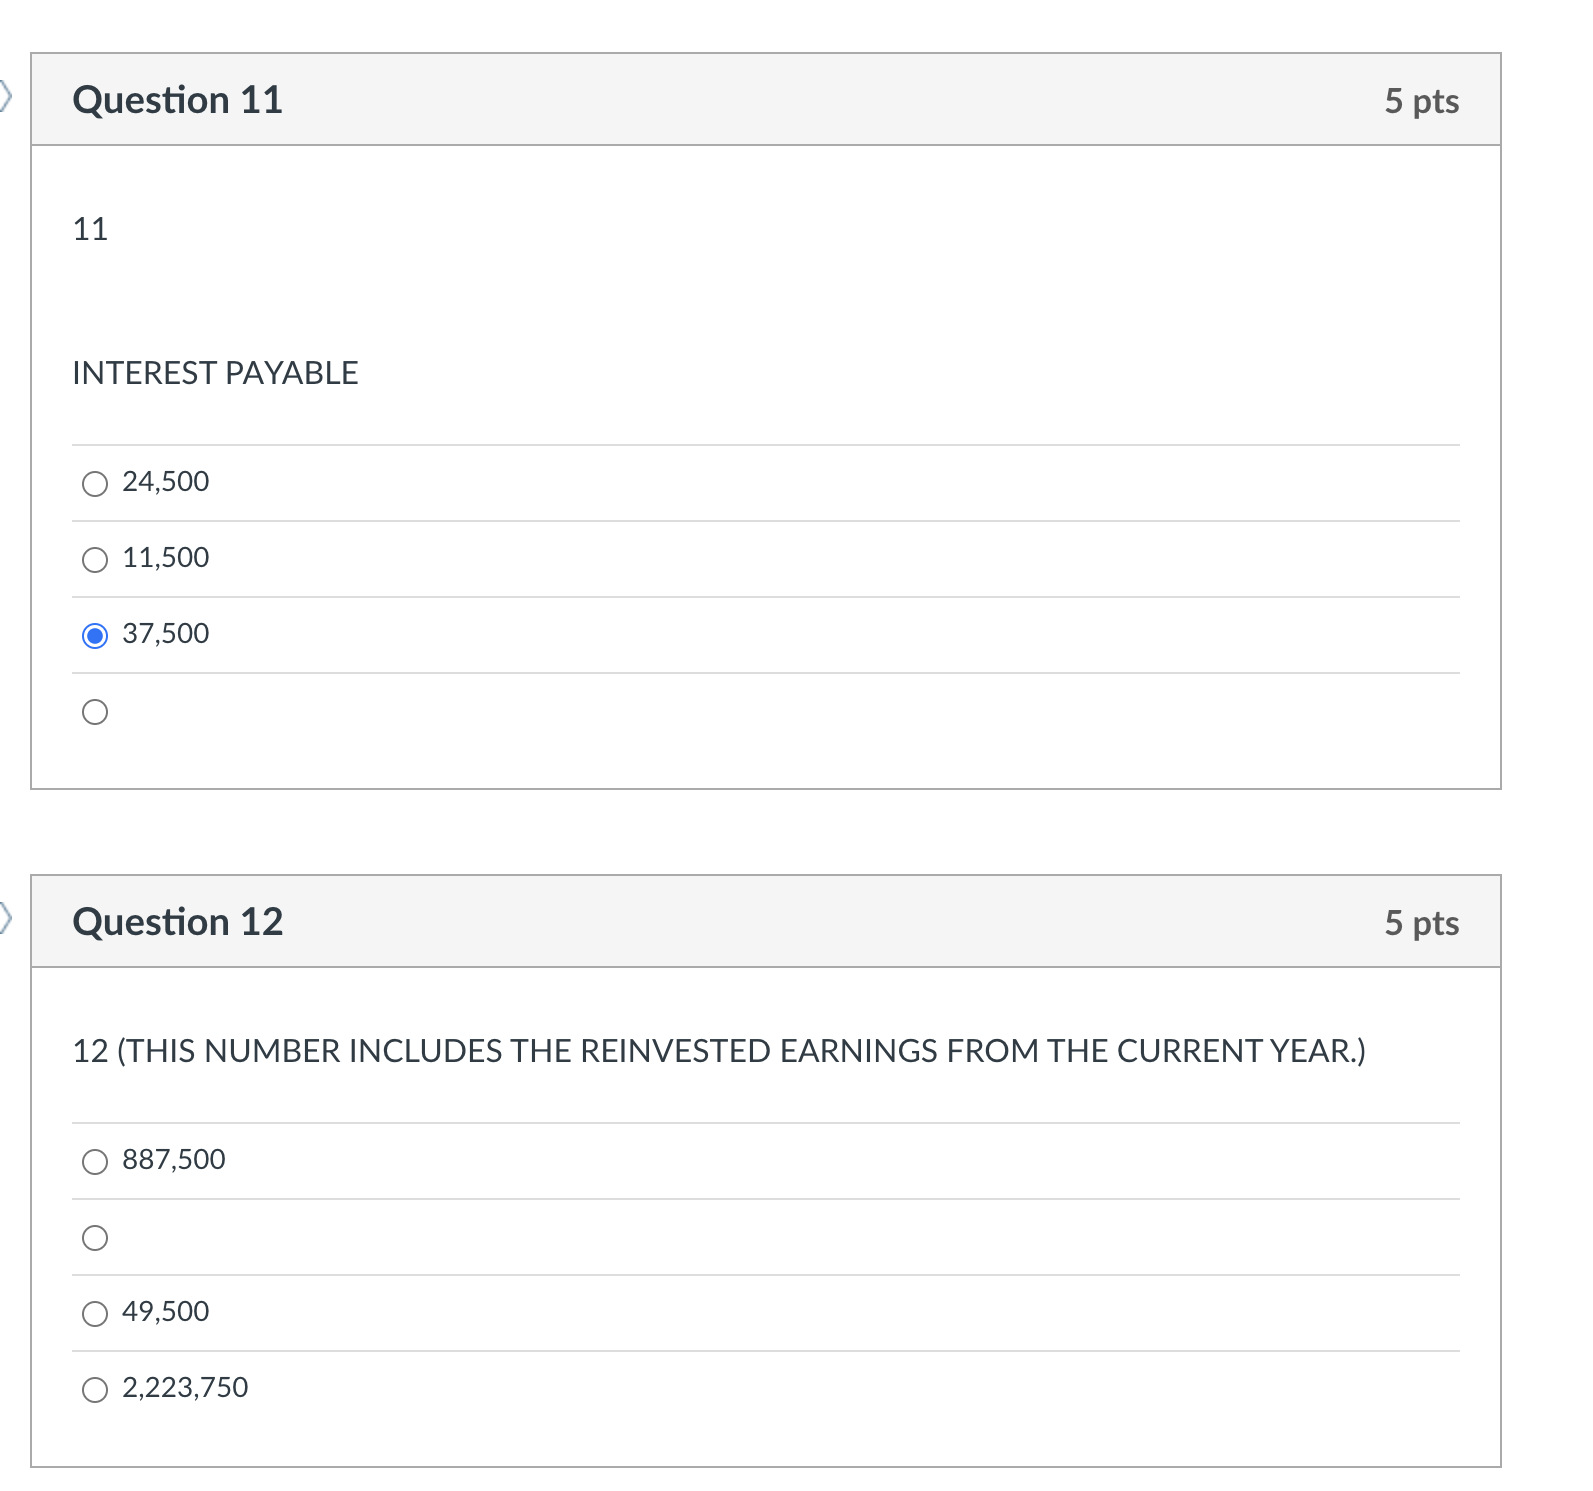This screenshot has width=1593, height=1491.
Task: Select the 2,223,750 radio button
Action: tap(95, 1390)
